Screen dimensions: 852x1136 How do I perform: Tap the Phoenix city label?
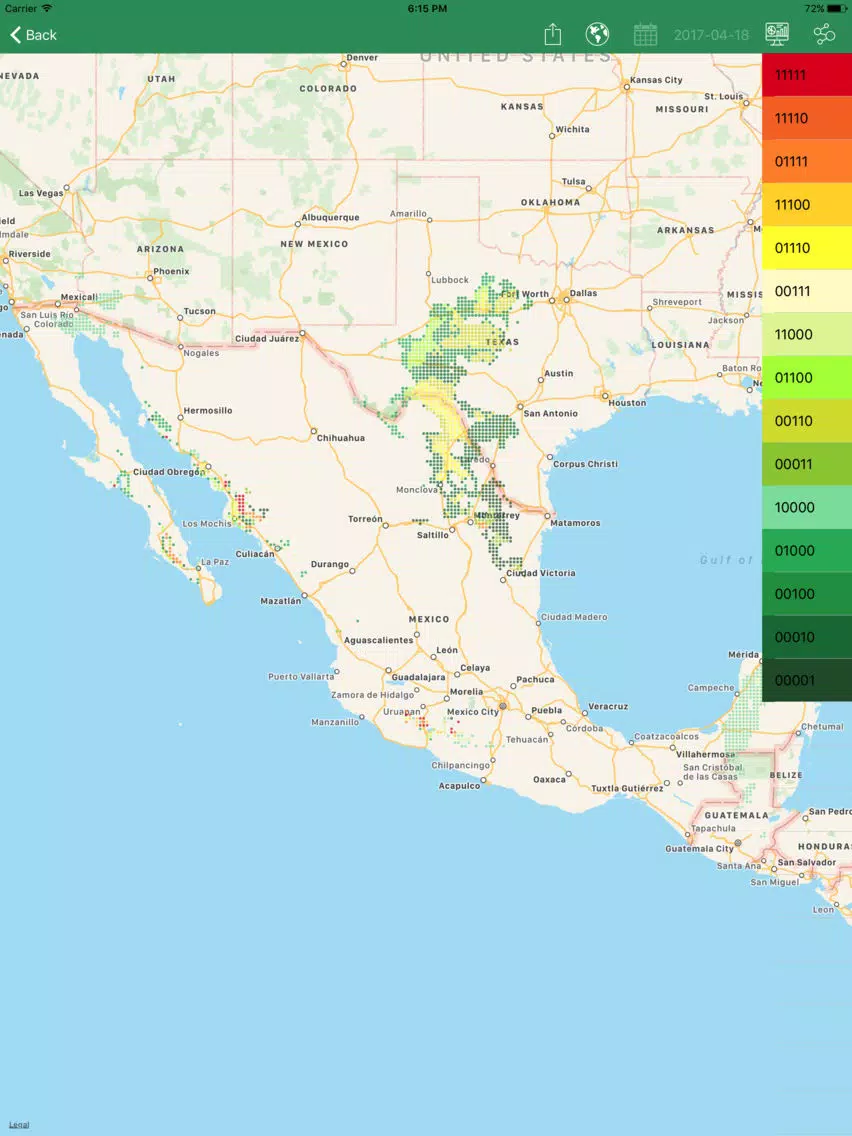click(x=172, y=271)
